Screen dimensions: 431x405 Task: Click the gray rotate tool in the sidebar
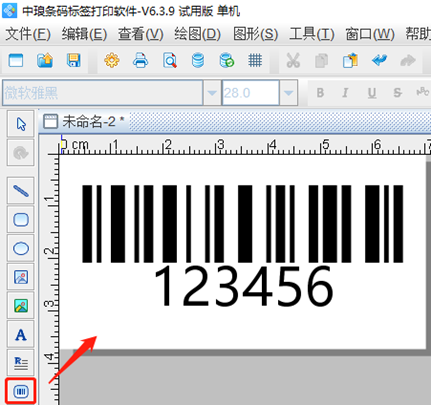click(21, 153)
